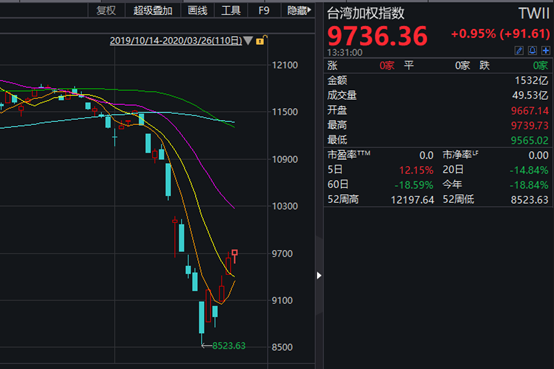Image resolution: width=554 pixels, height=369 pixels.
Task: Click the 市盈率TTM label
Action: pyautogui.click(x=348, y=155)
